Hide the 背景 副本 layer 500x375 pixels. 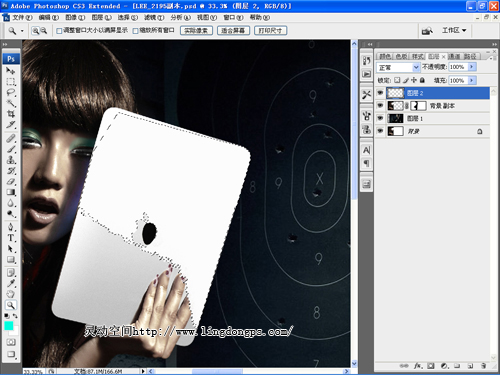click(380, 106)
